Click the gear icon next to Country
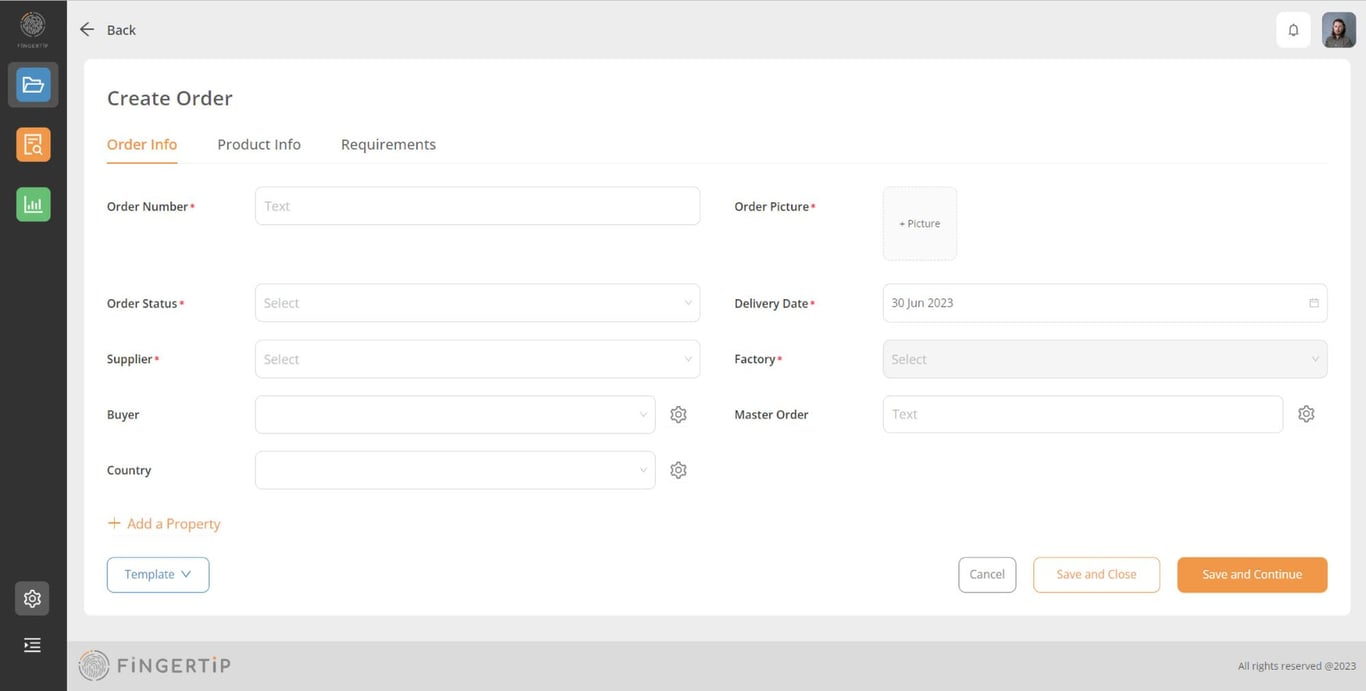This screenshot has height=691, width=1366. pos(678,470)
